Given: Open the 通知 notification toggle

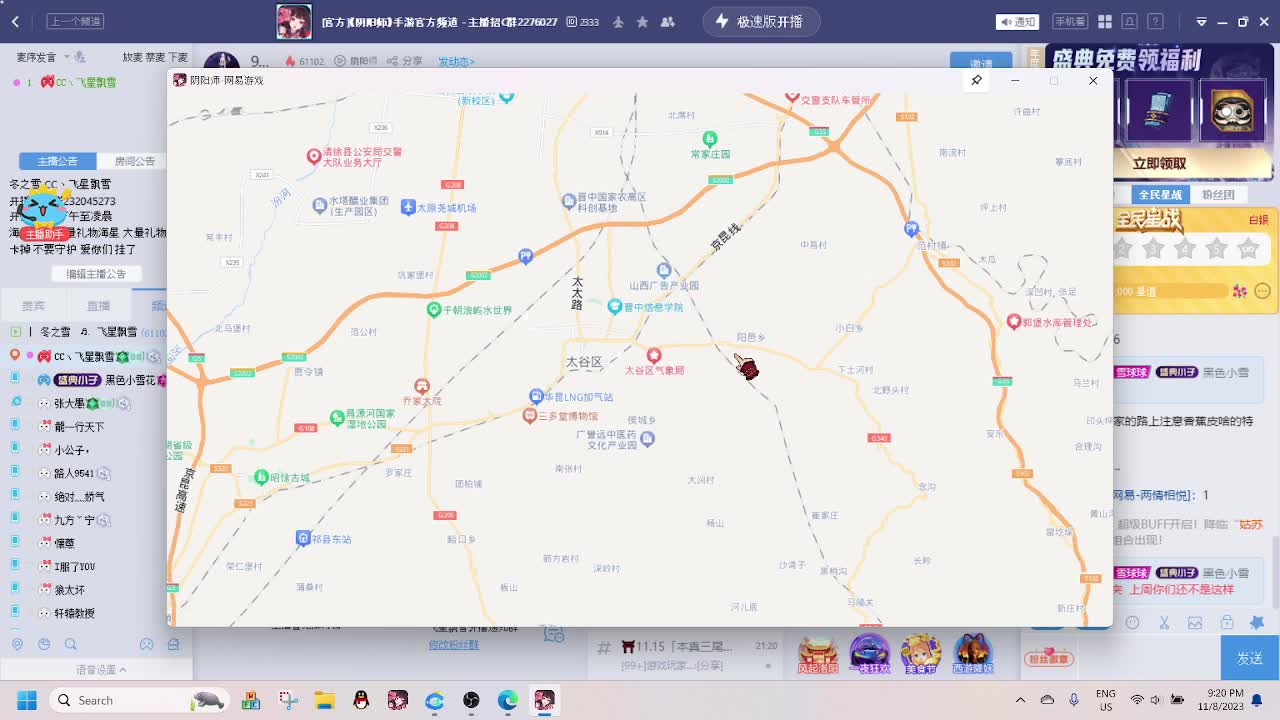Looking at the screenshot, I should coord(1018,21).
